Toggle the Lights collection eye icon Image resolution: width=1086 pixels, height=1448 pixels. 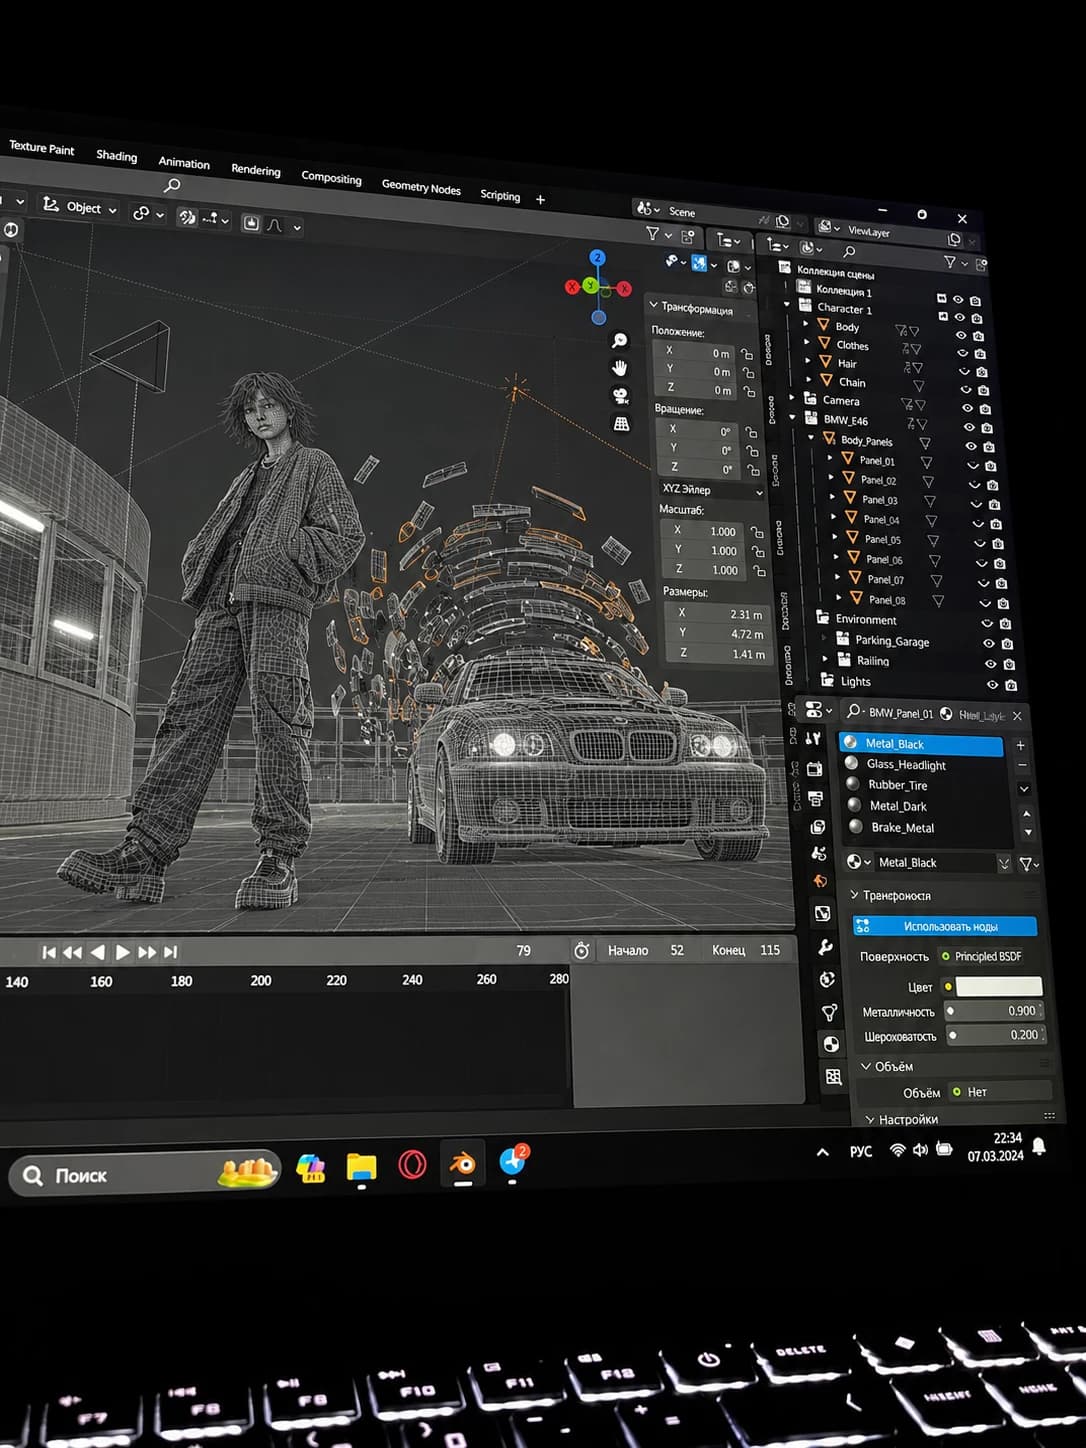pos(992,685)
